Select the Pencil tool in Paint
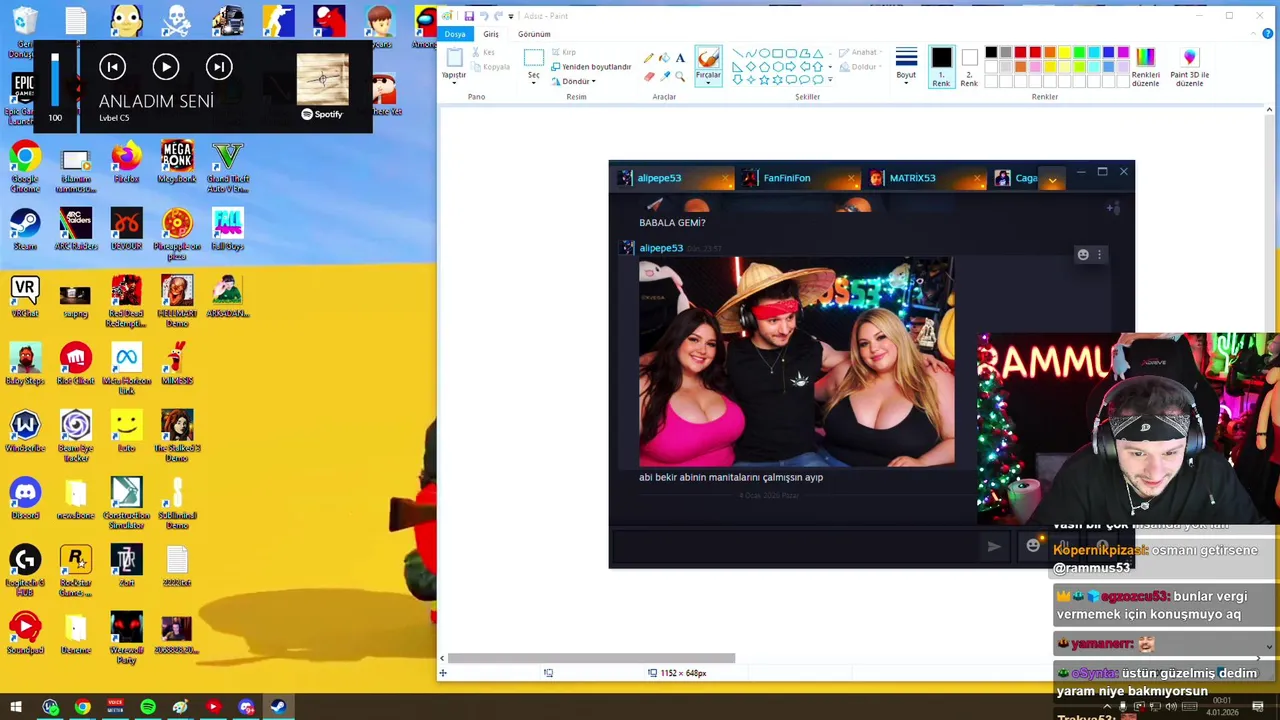The height and width of the screenshot is (720, 1280). pyautogui.click(x=648, y=58)
